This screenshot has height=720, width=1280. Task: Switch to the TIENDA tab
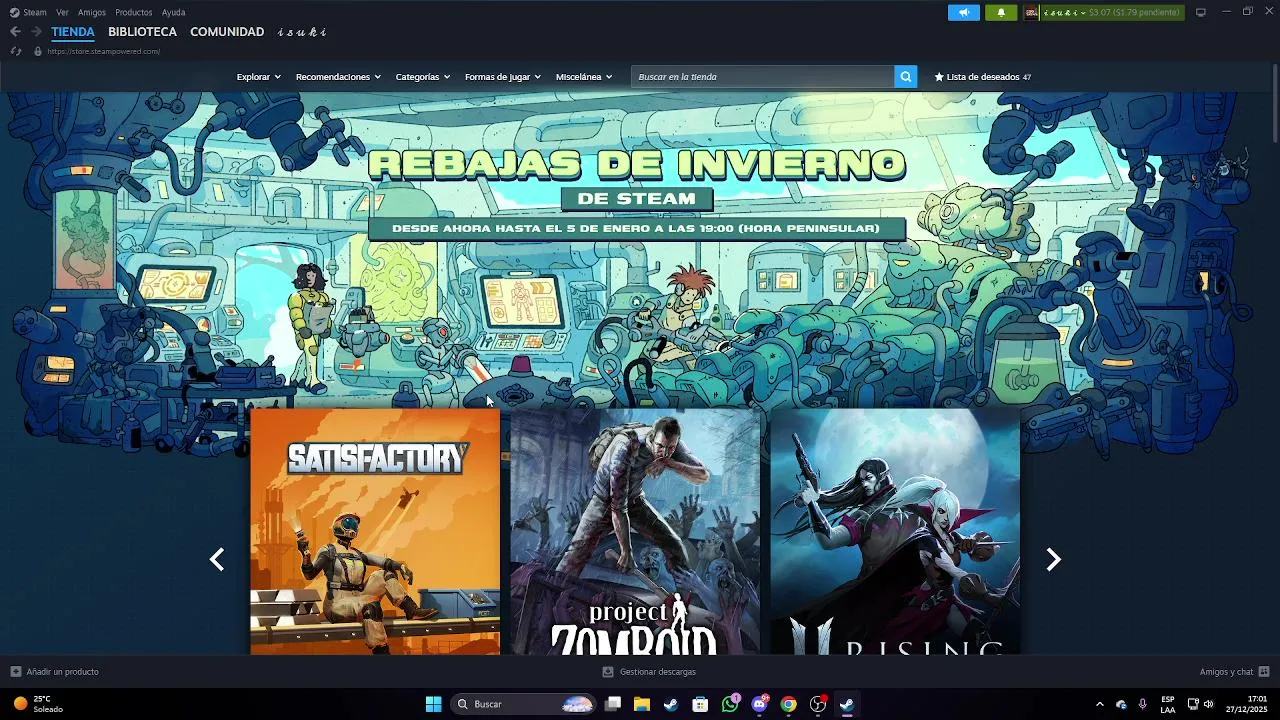tap(73, 32)
